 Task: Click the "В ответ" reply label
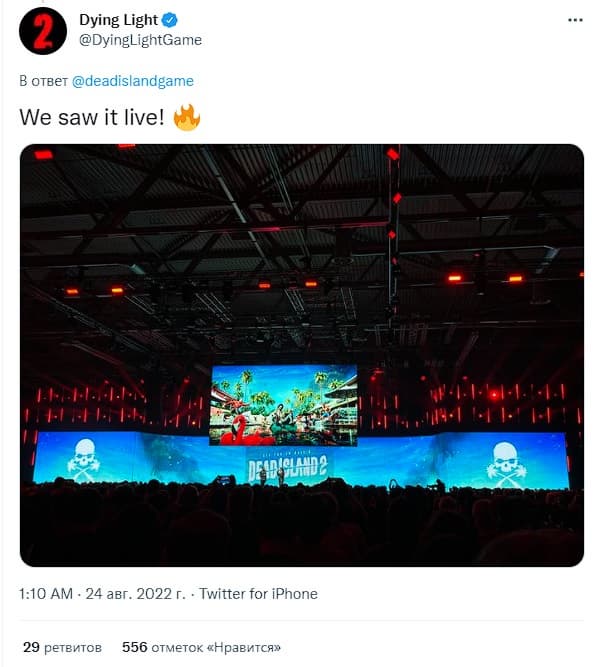click(x=43, y=81)
